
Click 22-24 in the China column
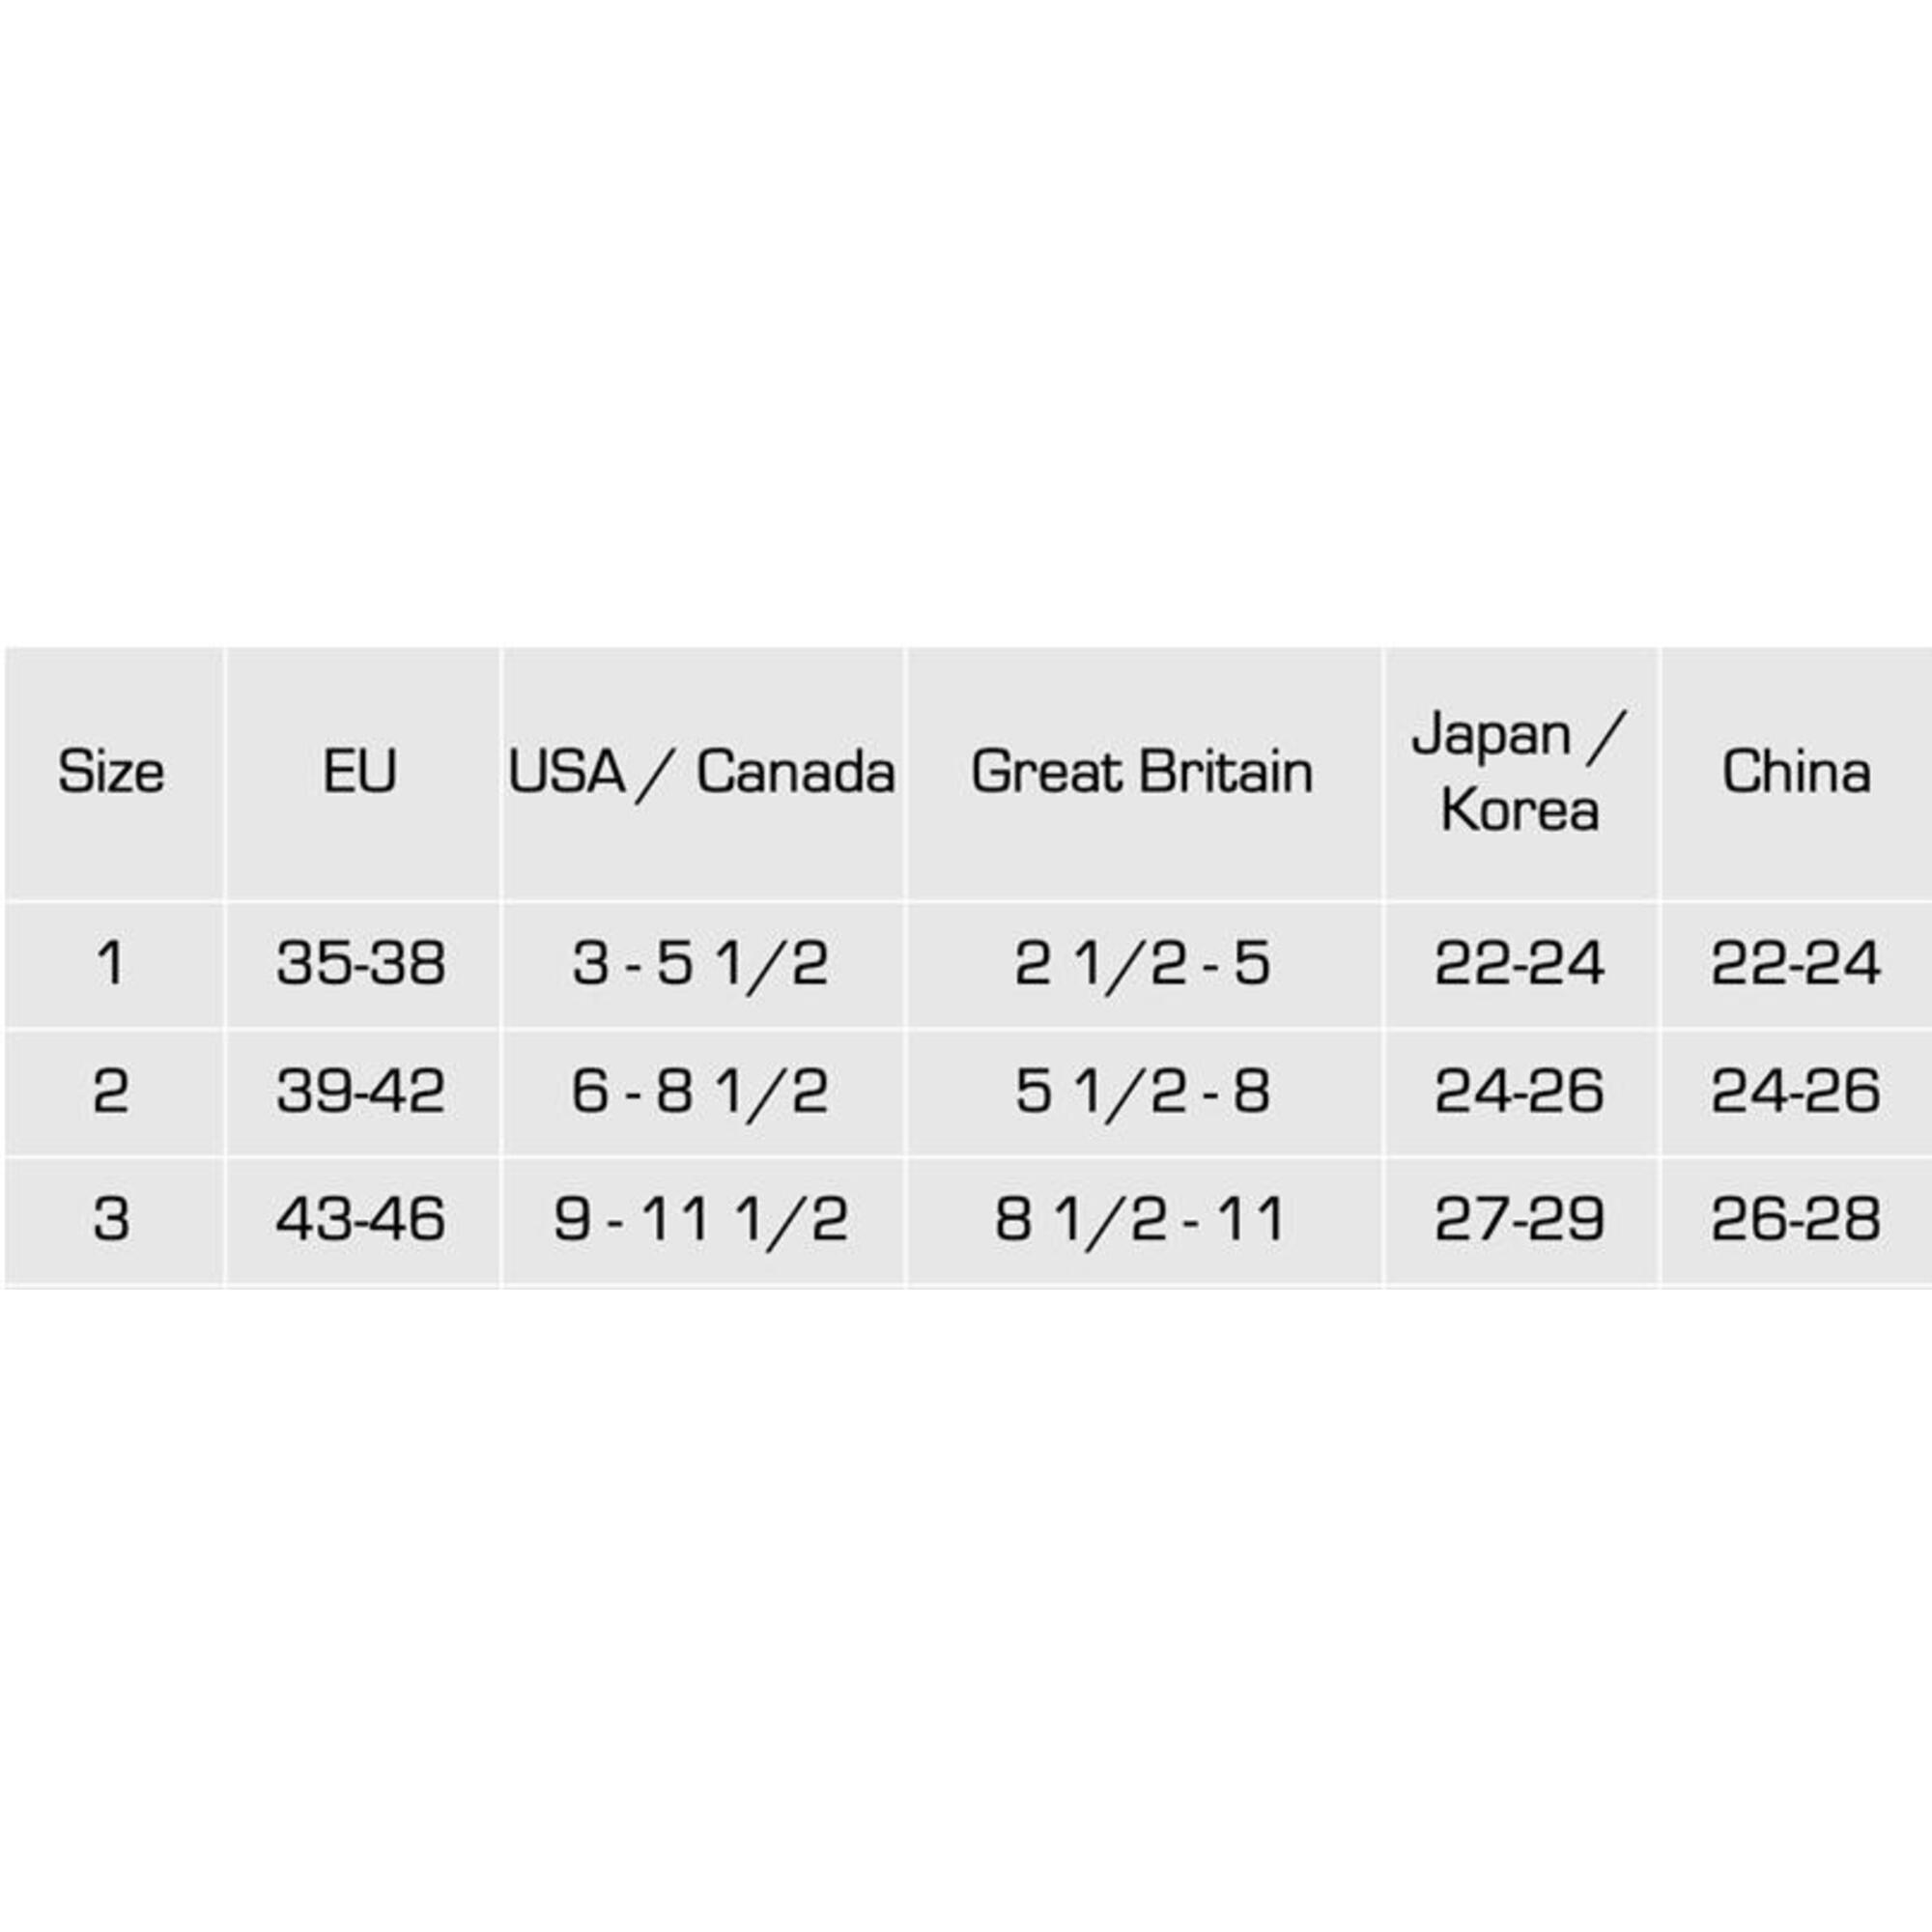coord(1795,963)
